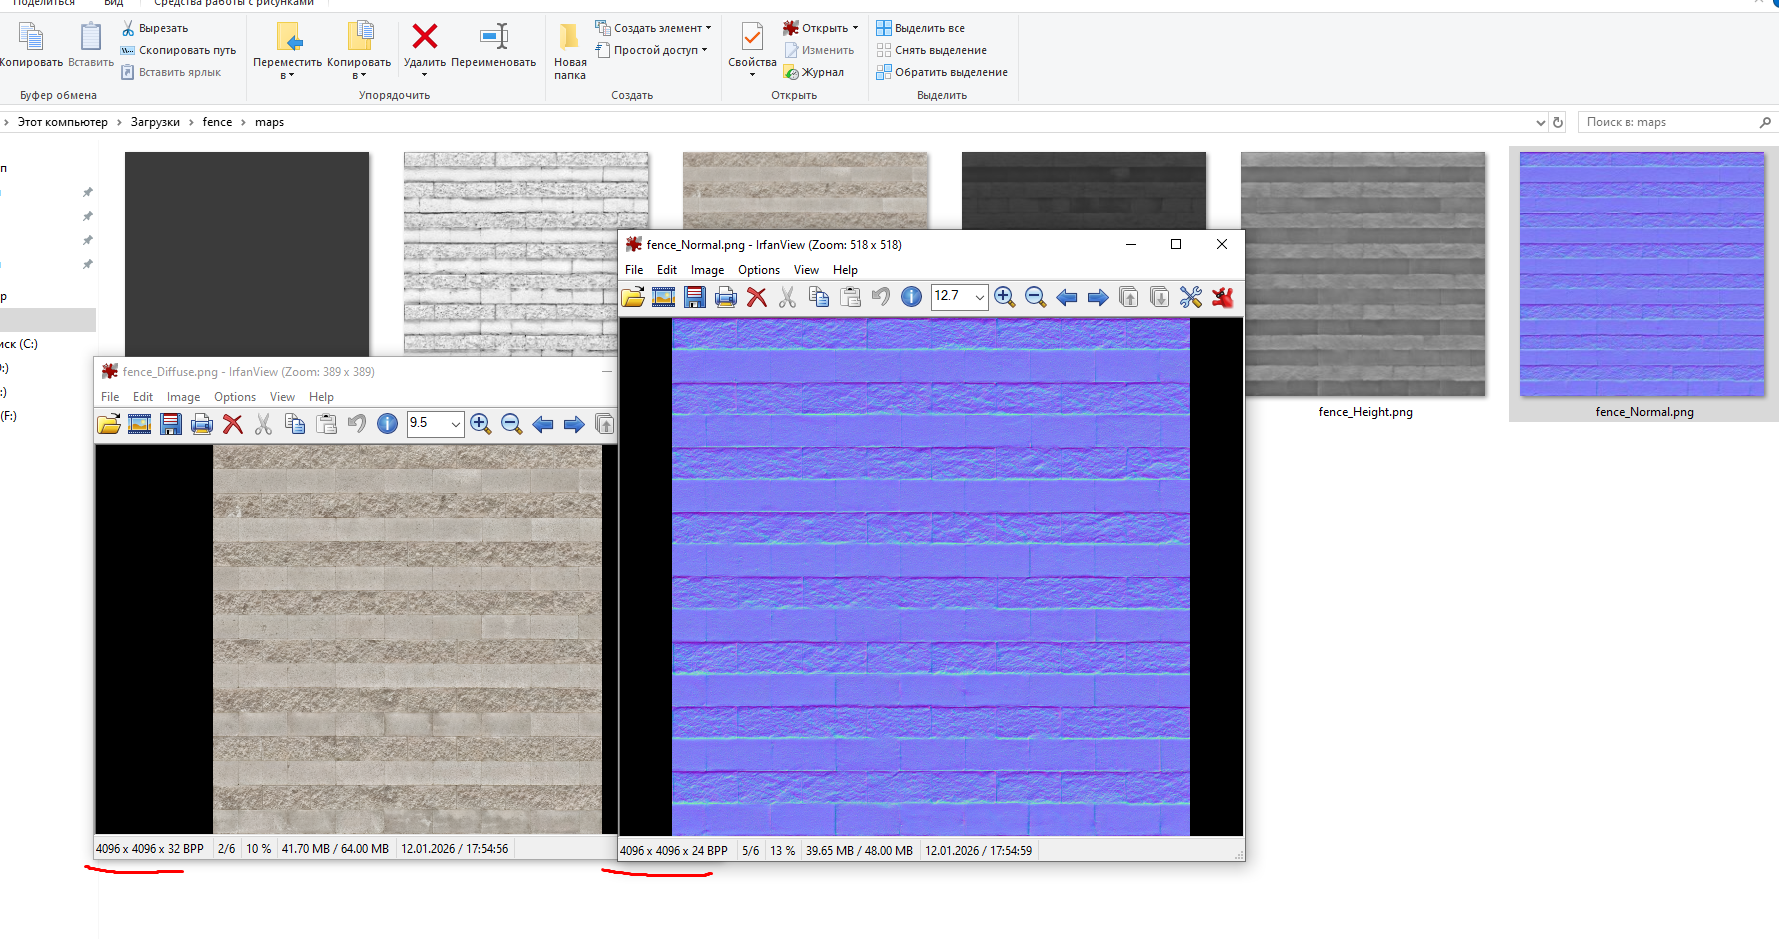Screen dimensions: 1779x939
Task: Click Undo arrow in fence_Normal IrfanView toolbar
Action: 881,297
